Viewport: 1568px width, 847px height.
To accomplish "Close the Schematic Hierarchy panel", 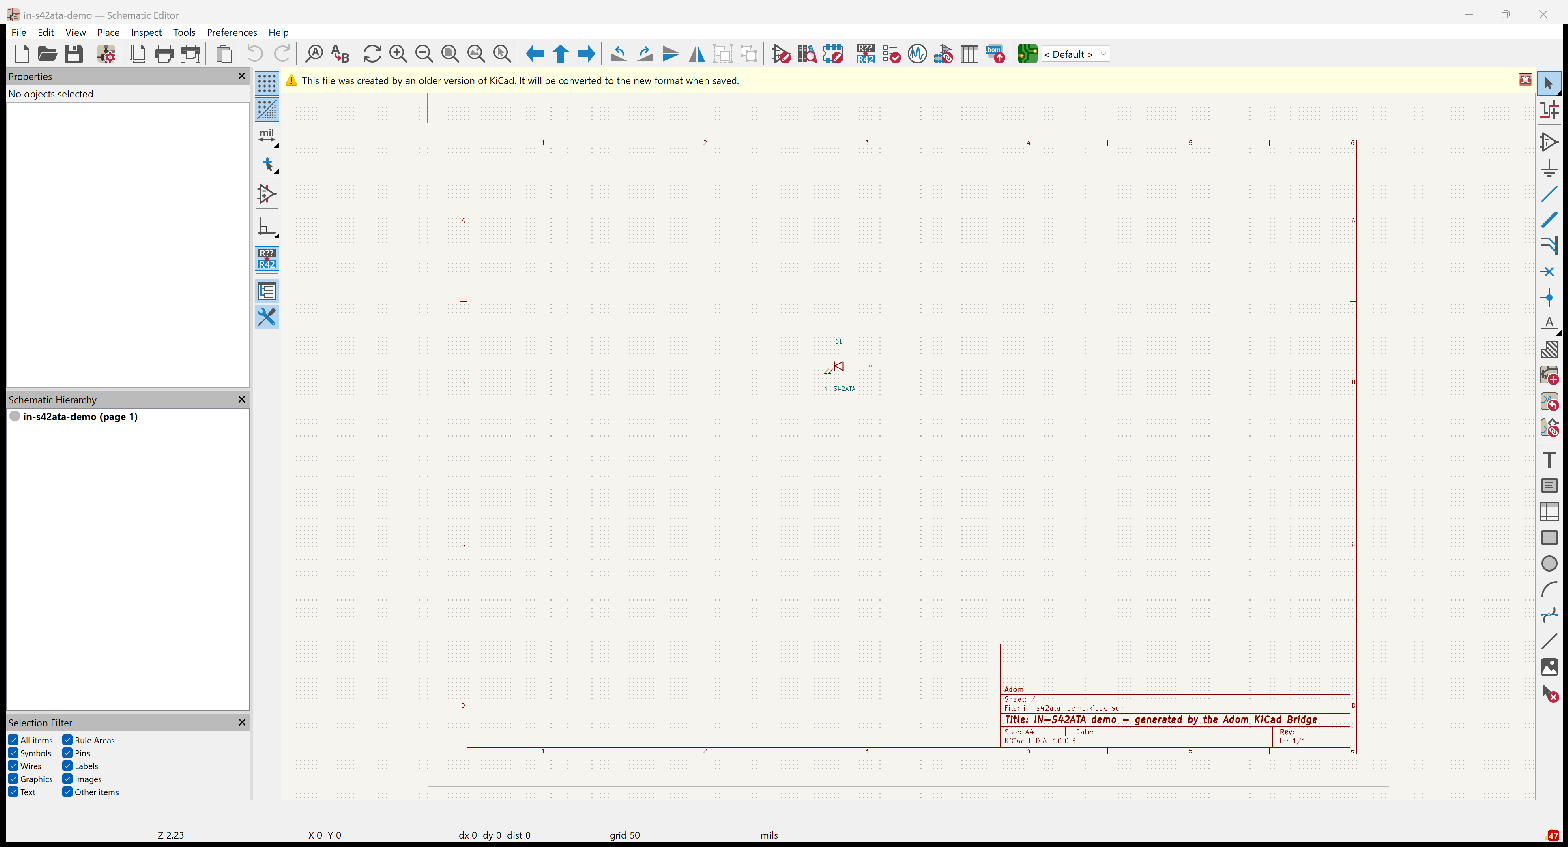I will coord(241,399).
